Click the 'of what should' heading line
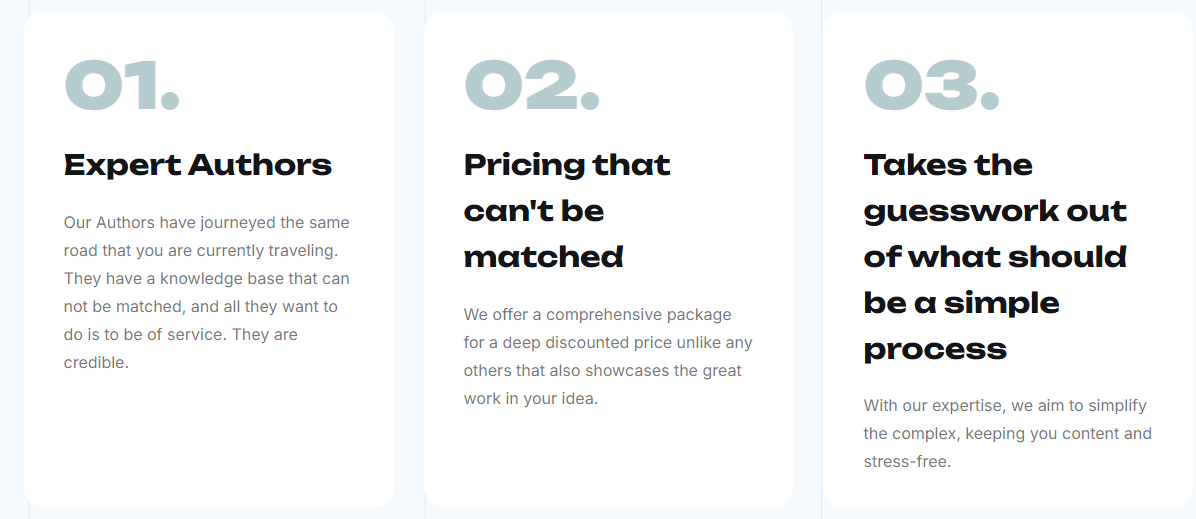 [x=995, y=257]
